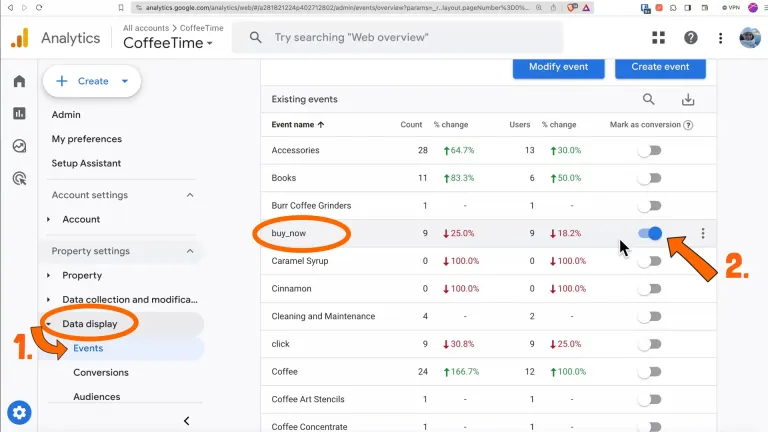Open Setup Assistant in admin menu
The image size is (768, 432).
click(x=86, y=163)
